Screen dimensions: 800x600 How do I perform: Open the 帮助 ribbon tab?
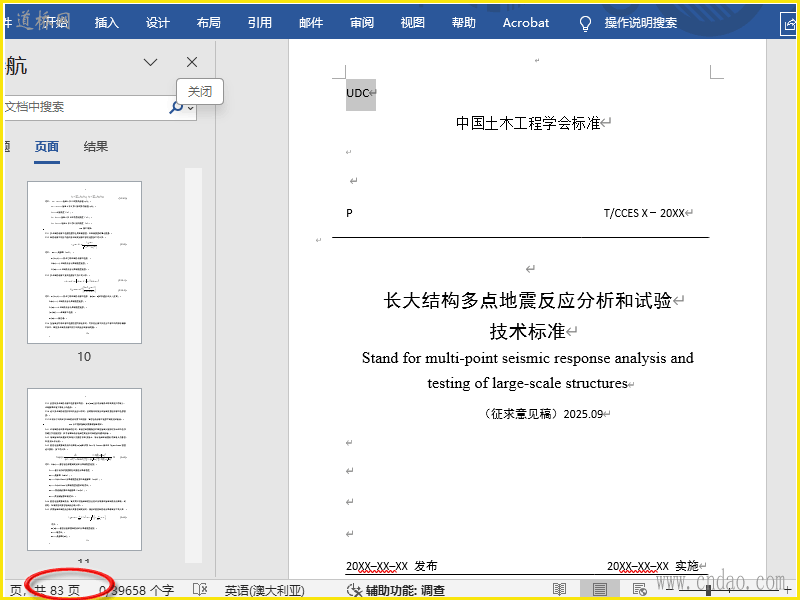[464, 23]
